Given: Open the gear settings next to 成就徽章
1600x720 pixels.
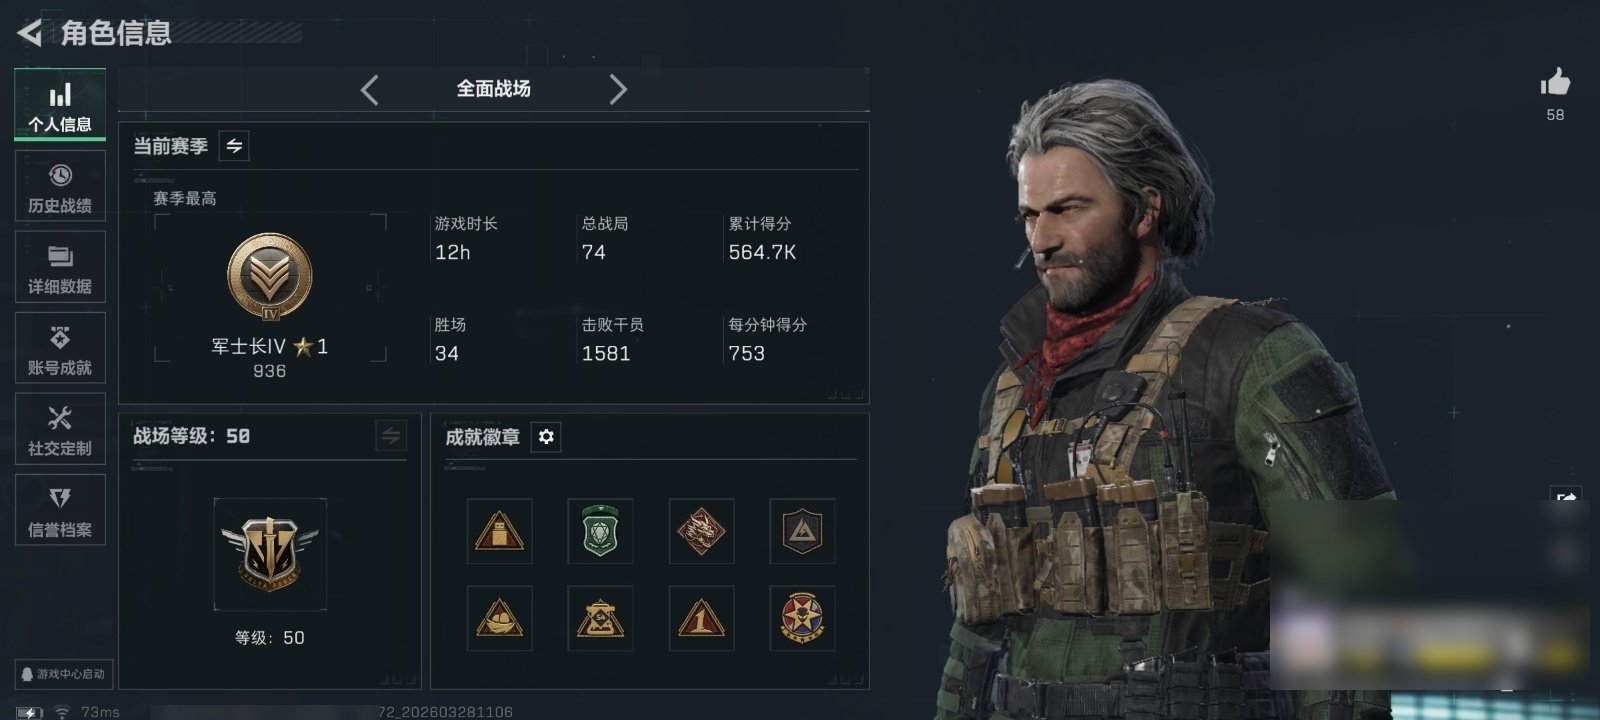Looking at the screenshot, I should point(546,437).
